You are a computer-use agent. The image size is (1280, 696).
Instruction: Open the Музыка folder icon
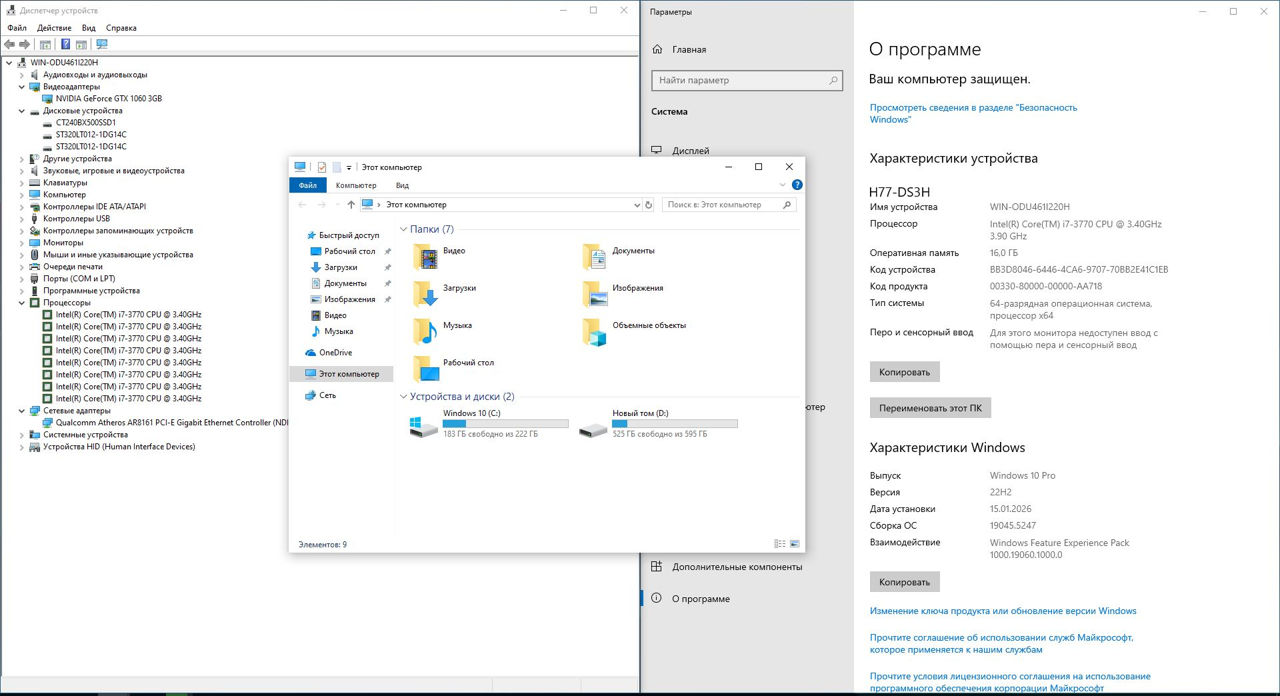coord(427,331)
